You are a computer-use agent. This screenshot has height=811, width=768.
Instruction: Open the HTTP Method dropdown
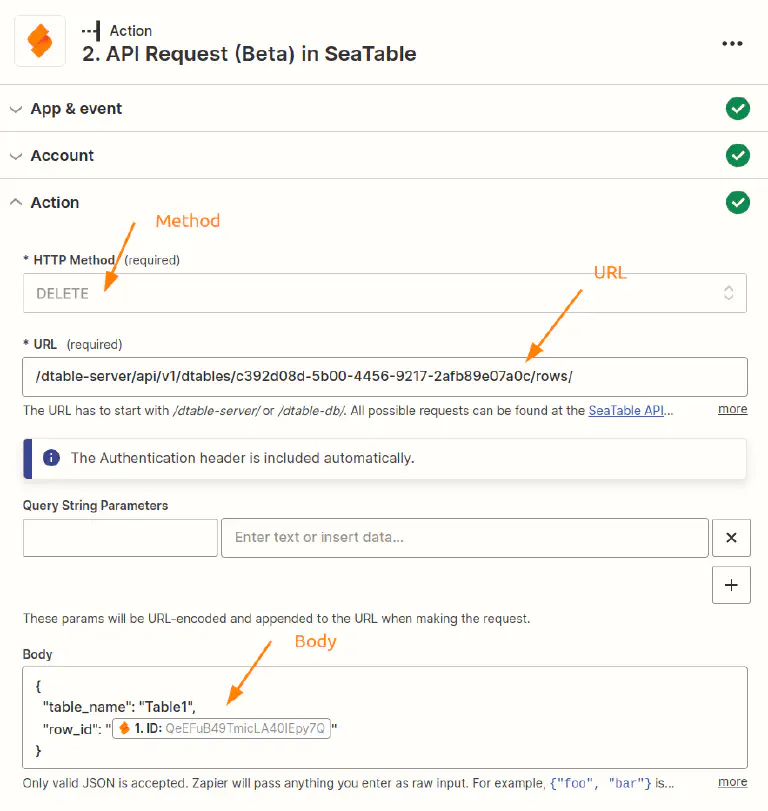click(384, 293)
